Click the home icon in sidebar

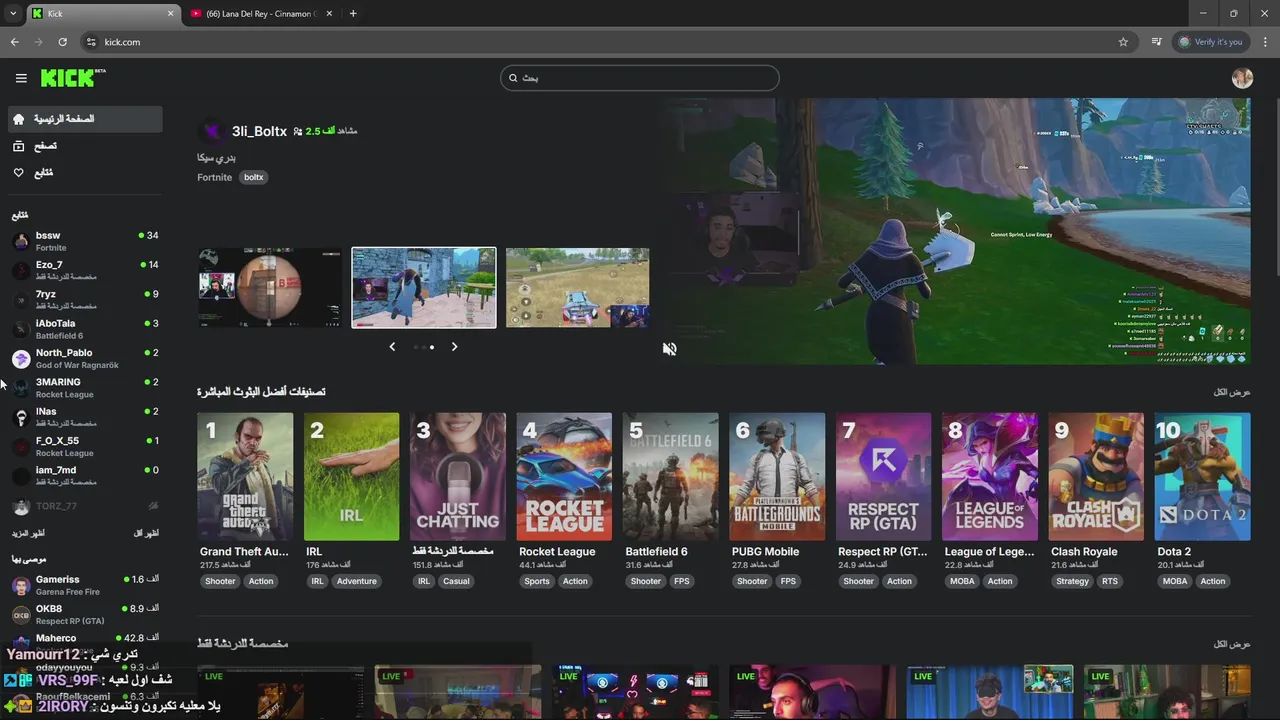click(x=18, y=119)
